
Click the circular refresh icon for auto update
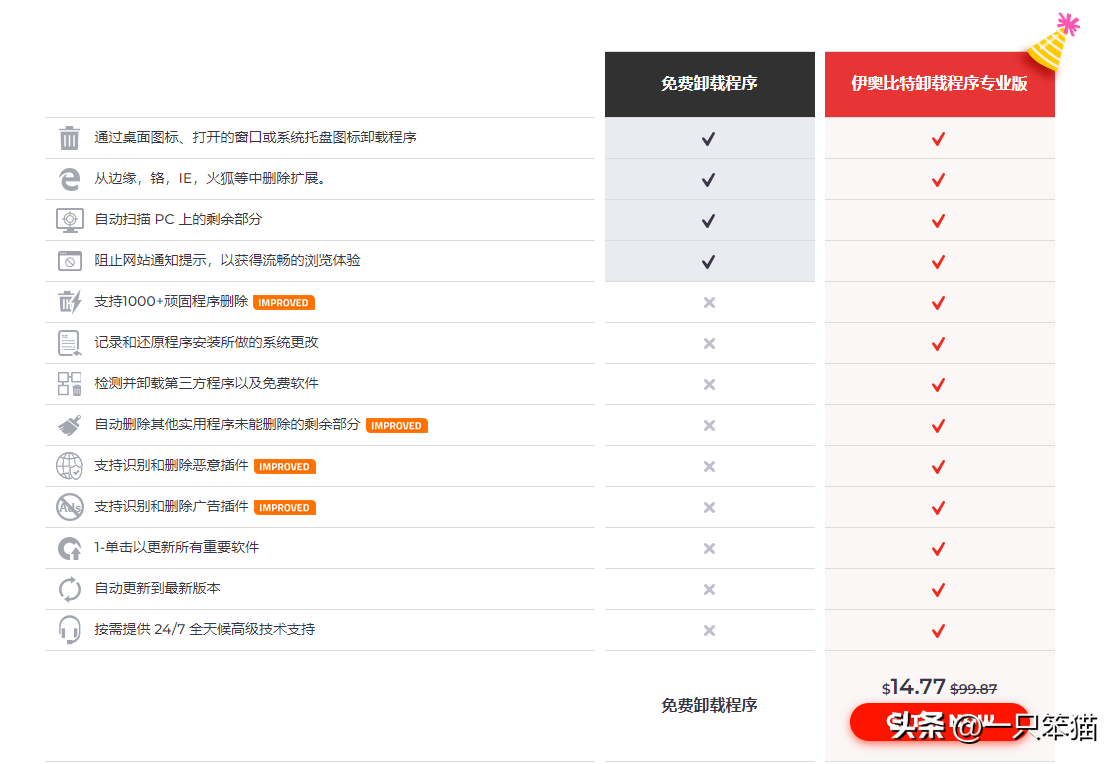(69, 589)
